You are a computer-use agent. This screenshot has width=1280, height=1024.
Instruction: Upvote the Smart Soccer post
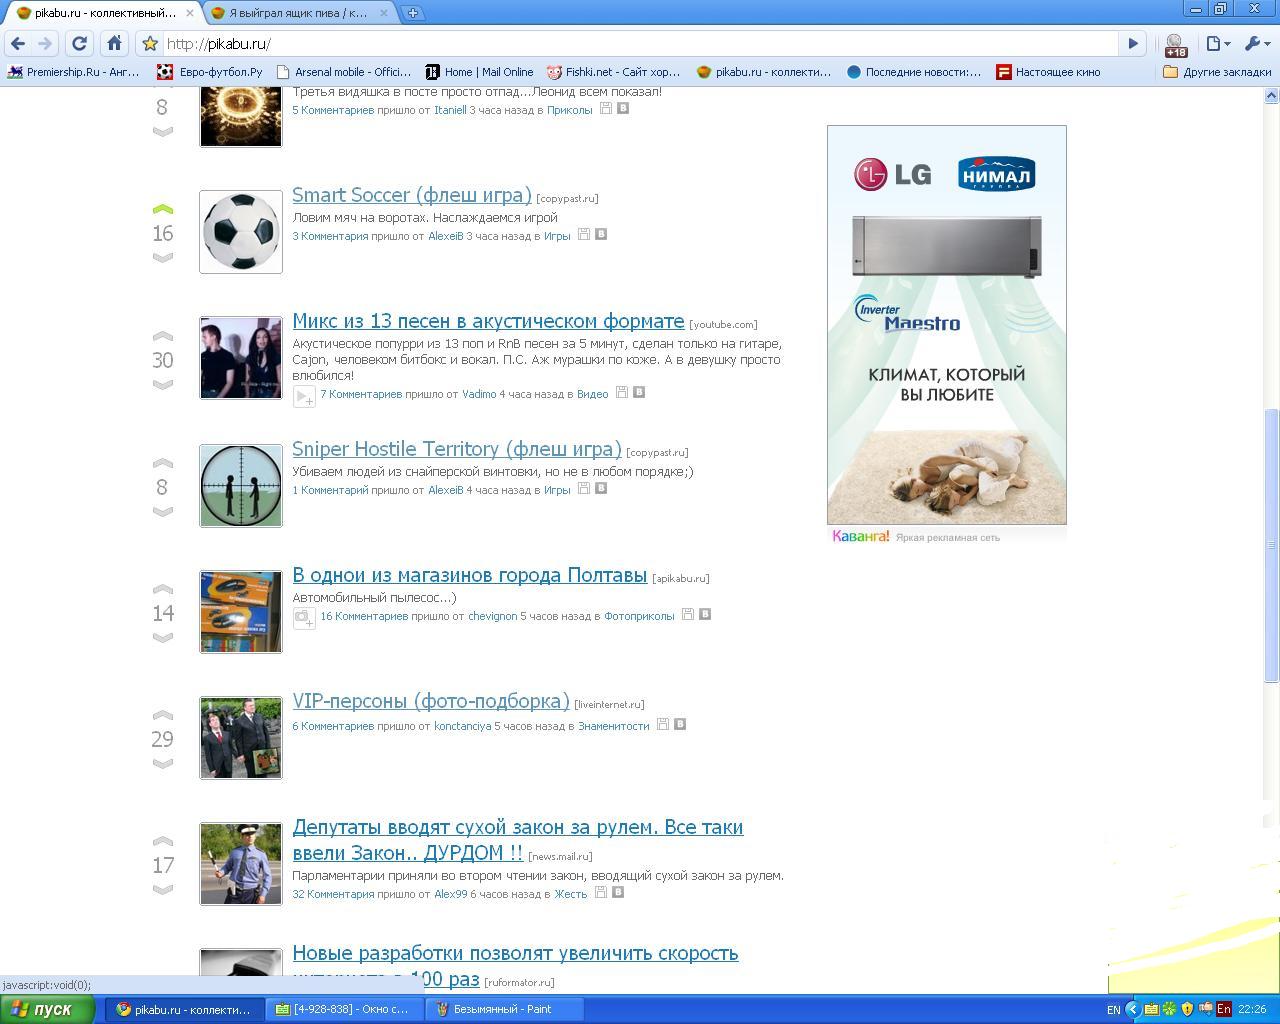pyautogui.click(x=163, y=209)
